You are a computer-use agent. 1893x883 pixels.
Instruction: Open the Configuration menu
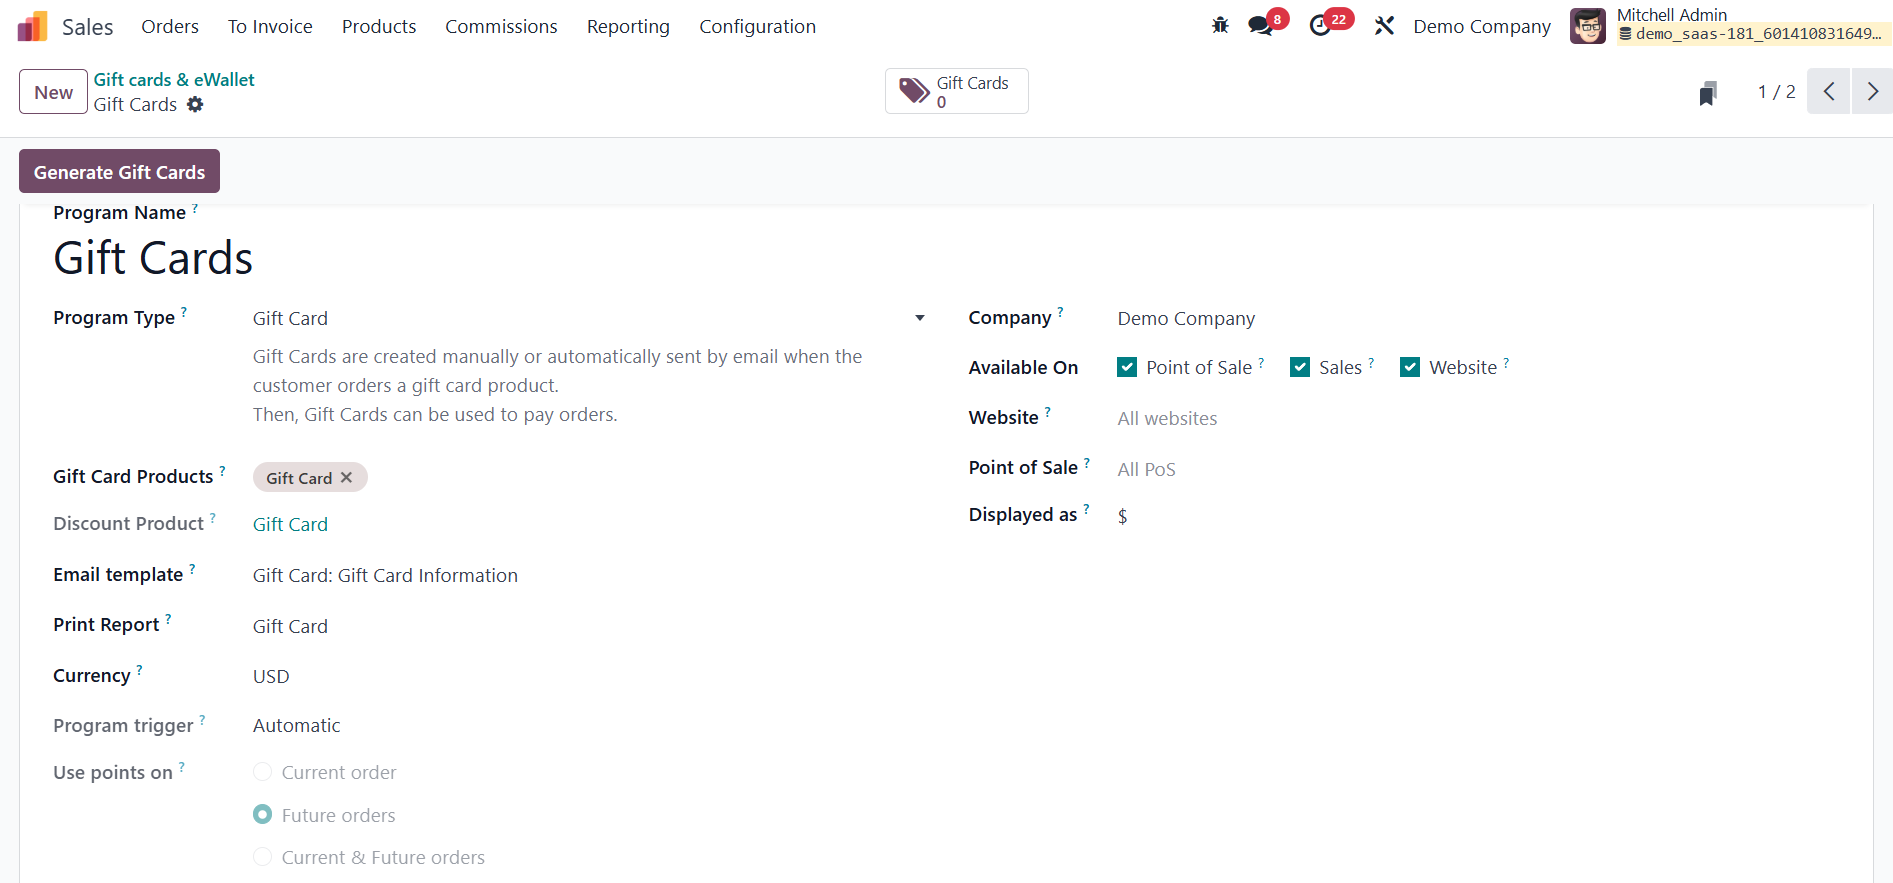pos(757,27)
